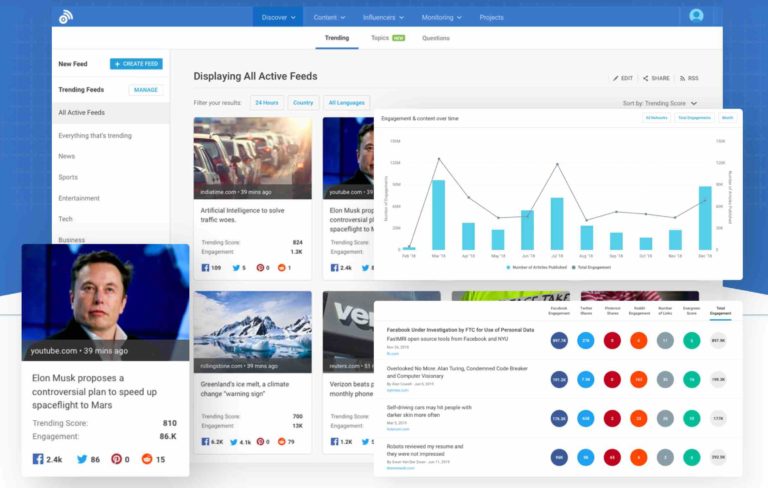768x488 pixels.
Task: Click Pinterest icon on the large Elon Musk card
Action: [116, 459]
